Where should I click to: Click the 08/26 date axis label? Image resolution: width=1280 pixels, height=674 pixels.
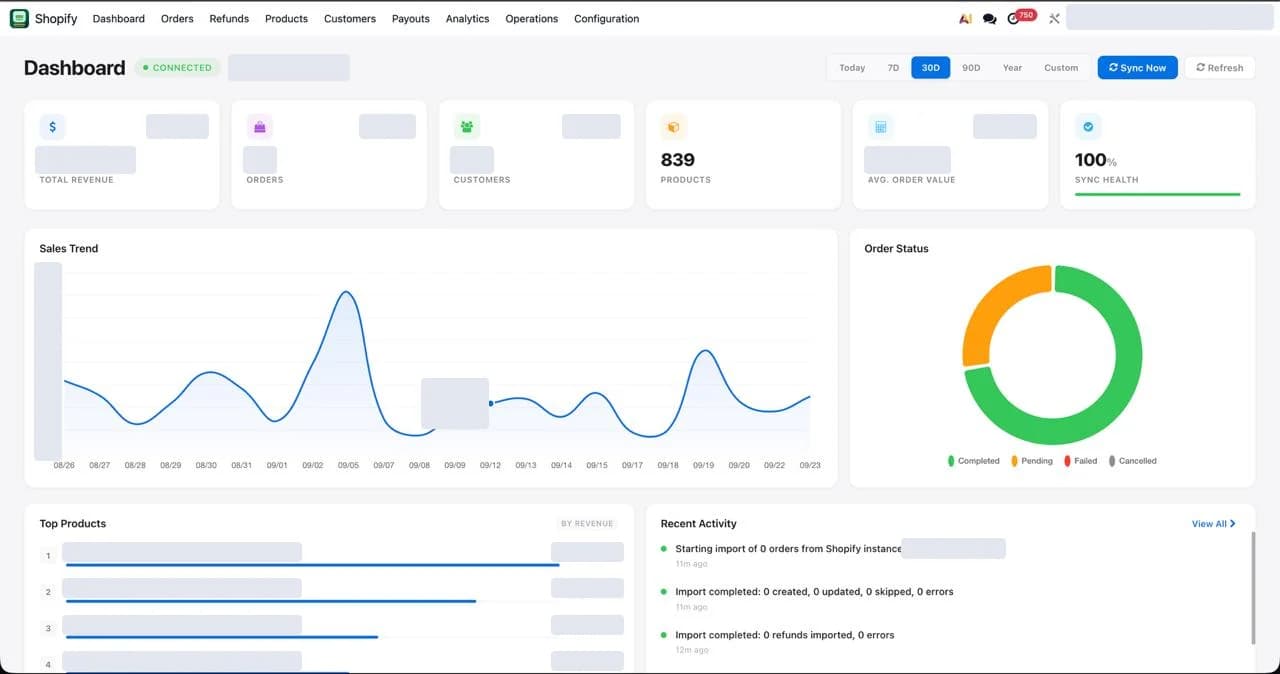click(64, 466)
